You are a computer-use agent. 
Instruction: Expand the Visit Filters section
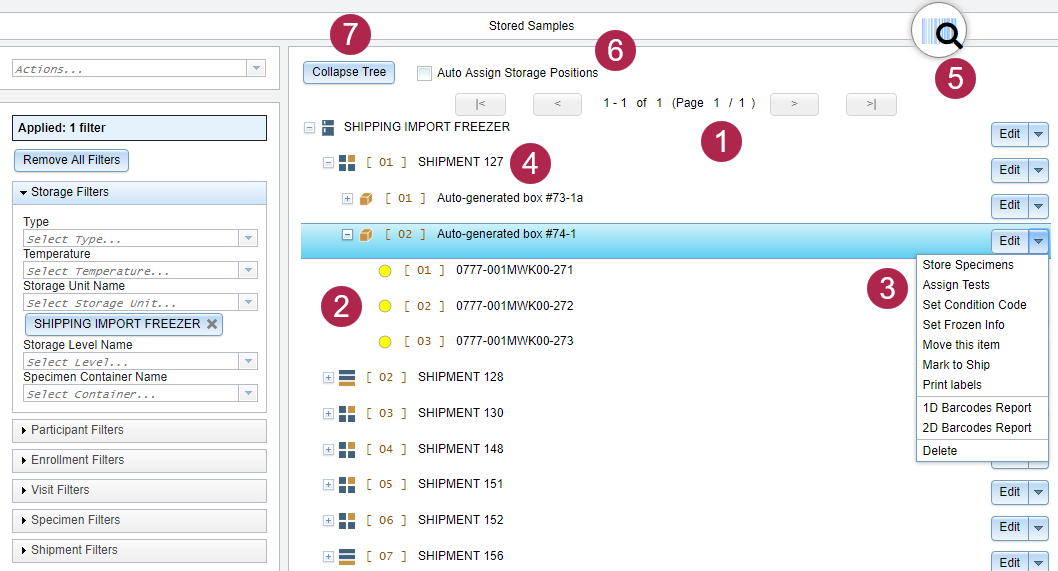(x=139, y=491)
